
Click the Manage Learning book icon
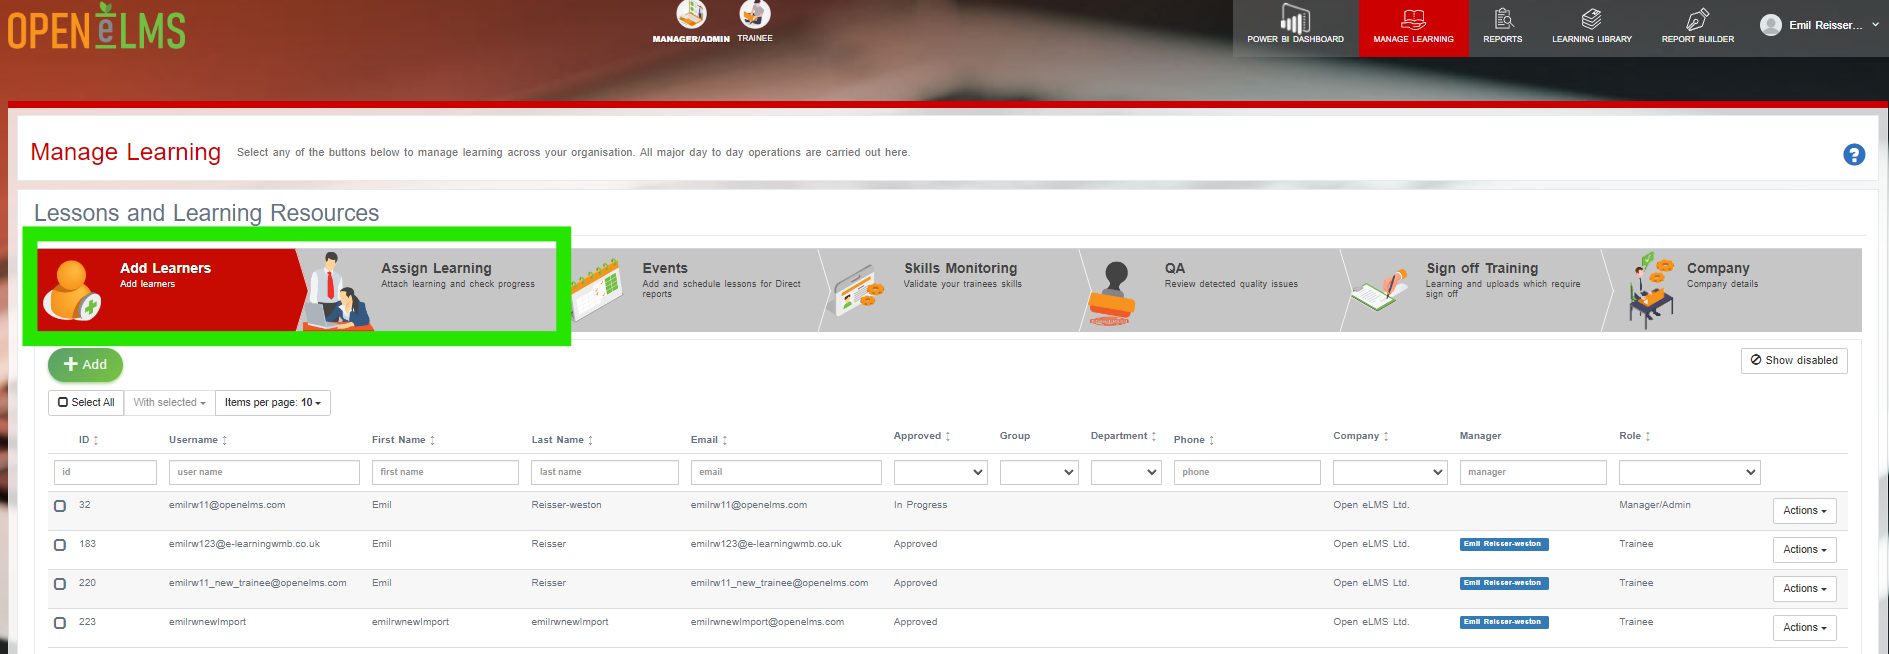(1413, 19)
